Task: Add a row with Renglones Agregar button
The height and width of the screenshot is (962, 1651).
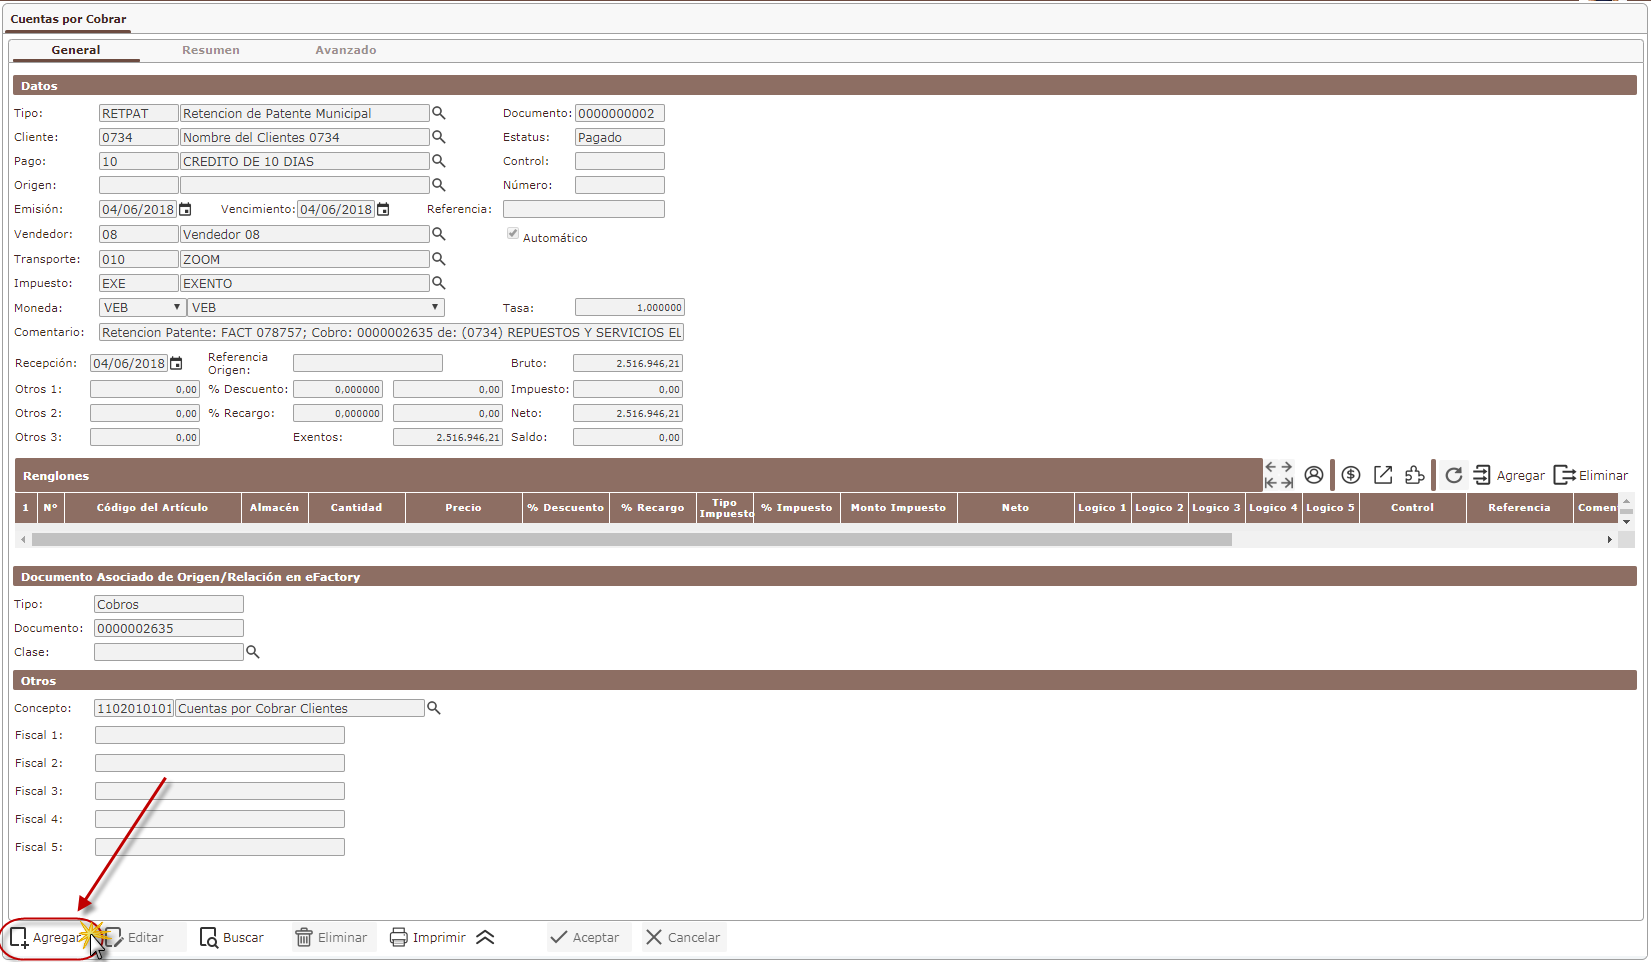Action: (1509, 475)
